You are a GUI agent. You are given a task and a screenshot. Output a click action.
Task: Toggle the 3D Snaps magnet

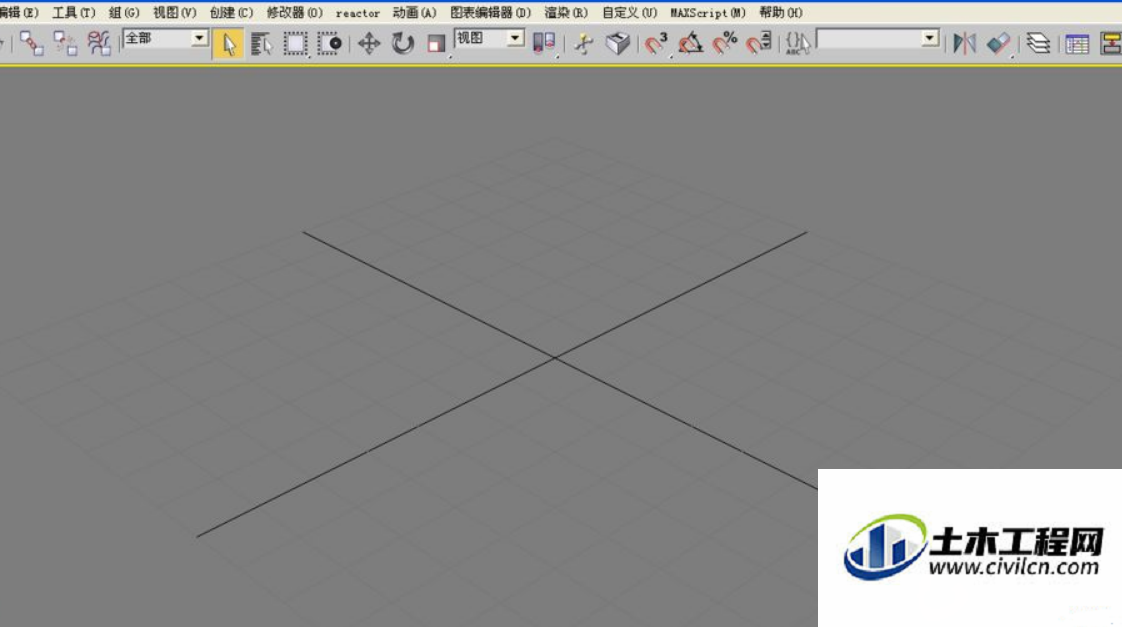click(656, 44)
